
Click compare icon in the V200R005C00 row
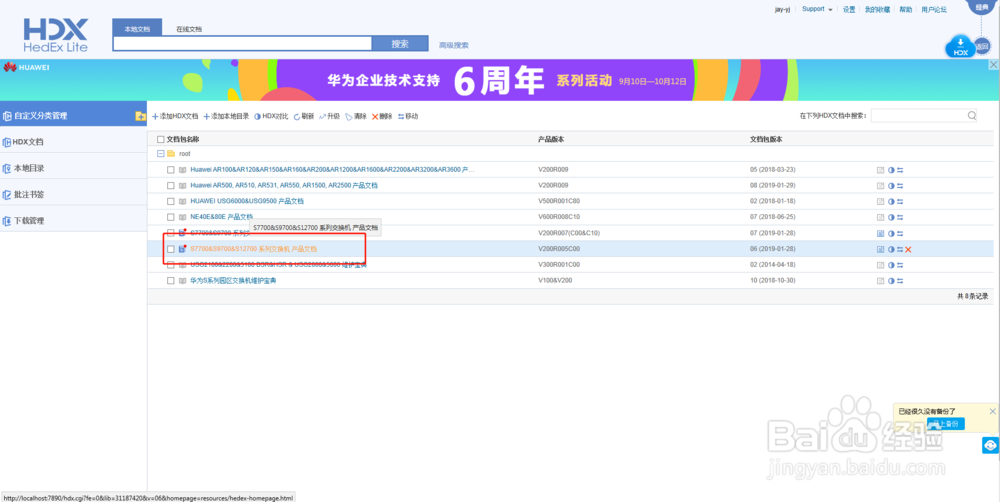[x=891, y=249]
